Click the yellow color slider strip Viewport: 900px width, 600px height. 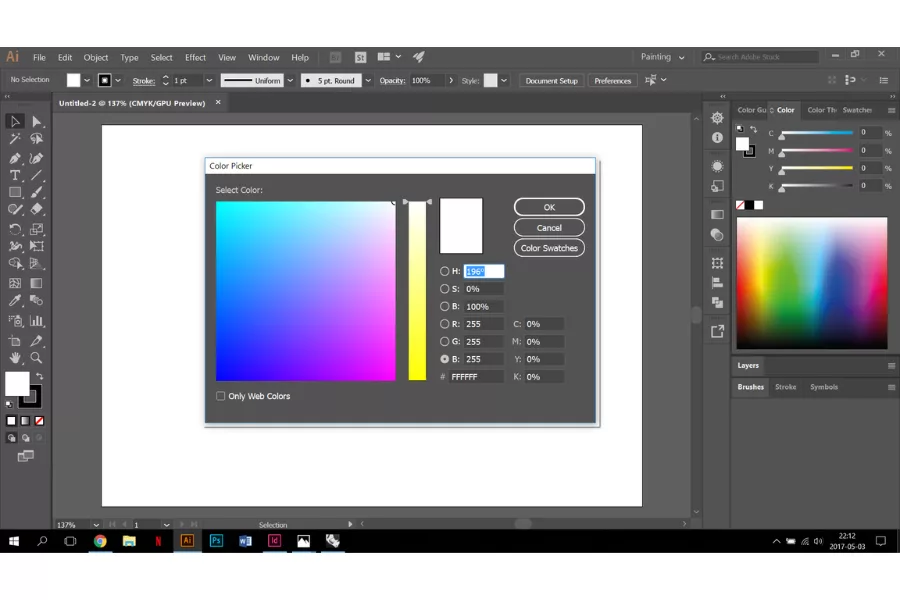tap(417, 291)
